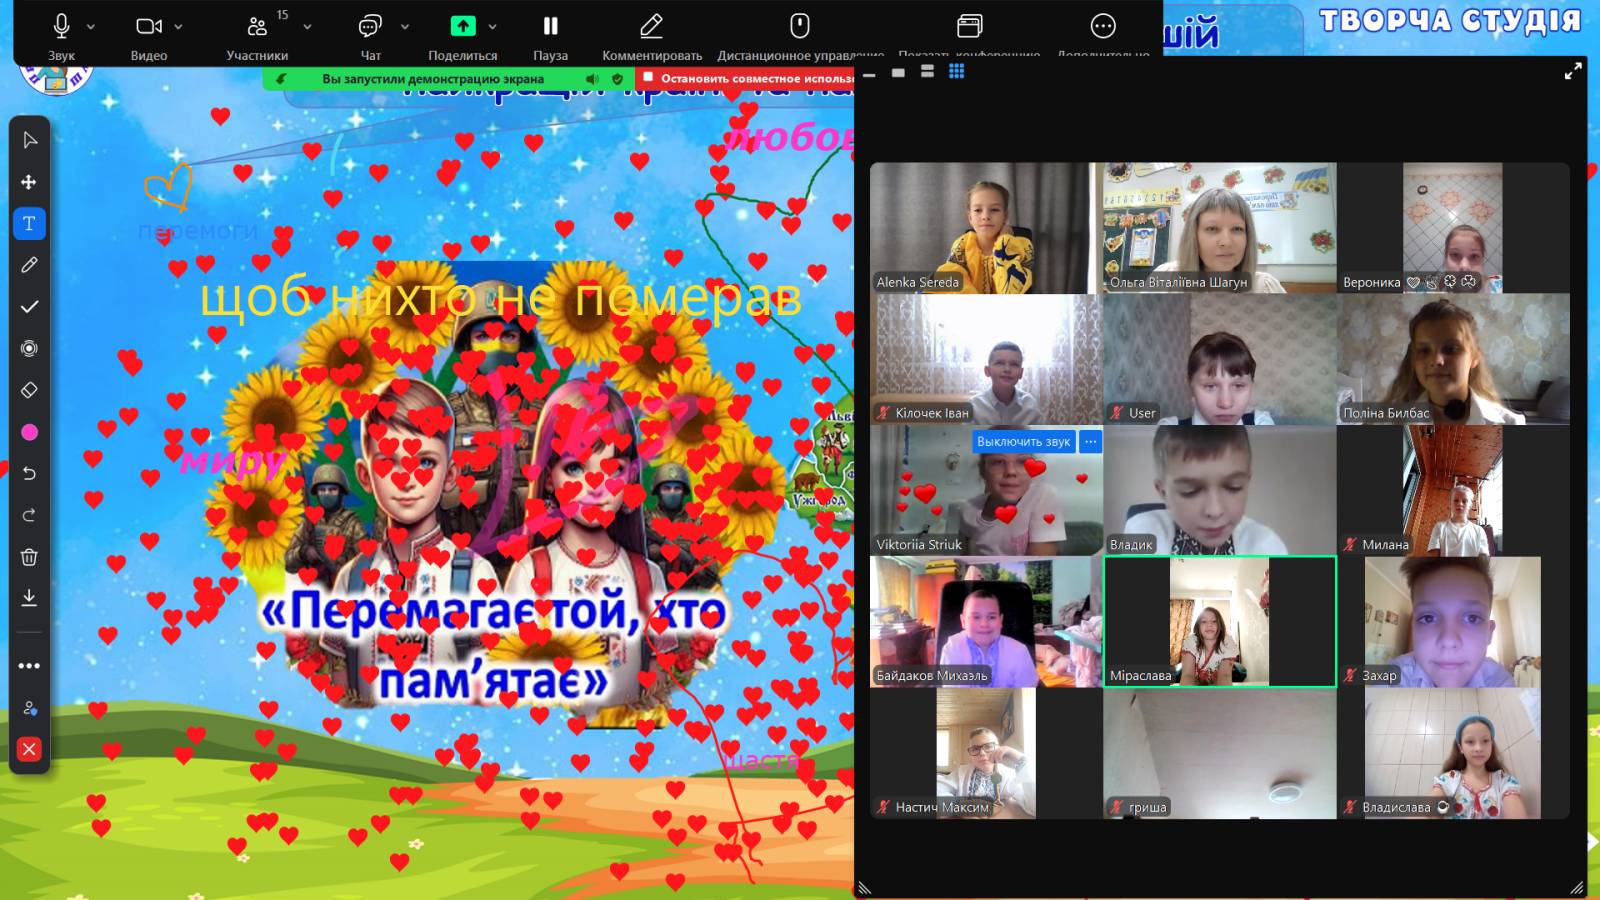Select the pencil draw tool

click(29, 265)
